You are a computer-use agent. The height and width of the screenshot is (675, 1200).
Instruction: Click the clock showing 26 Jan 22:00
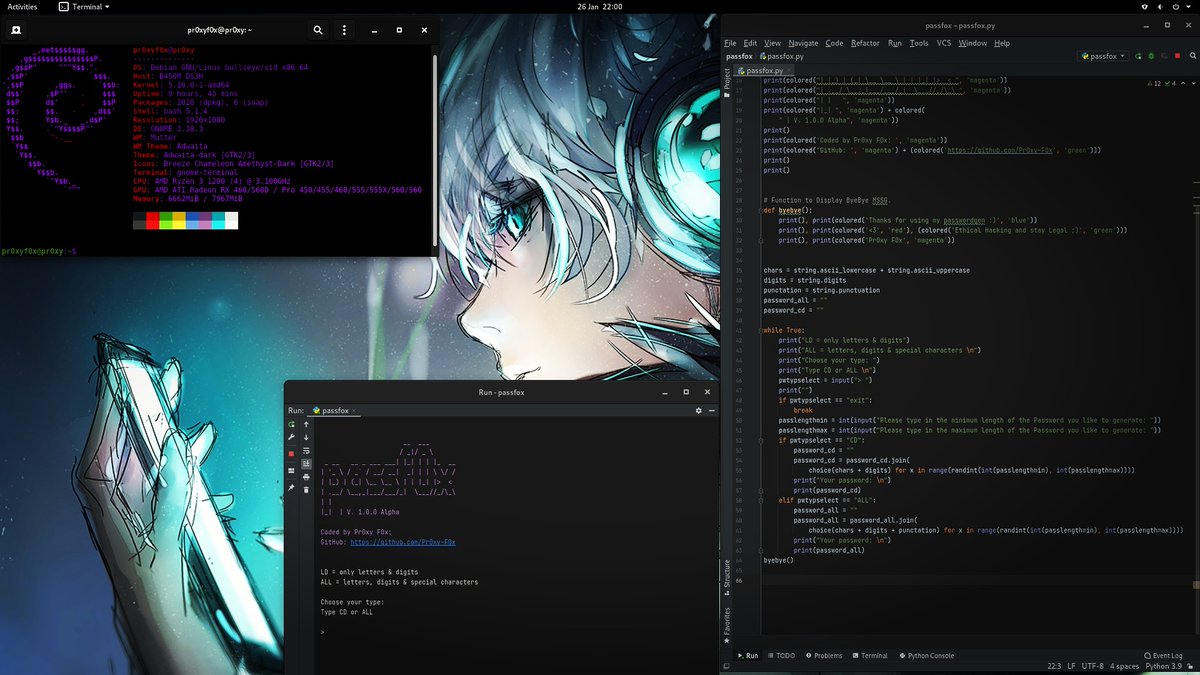(x=599, y=6)
